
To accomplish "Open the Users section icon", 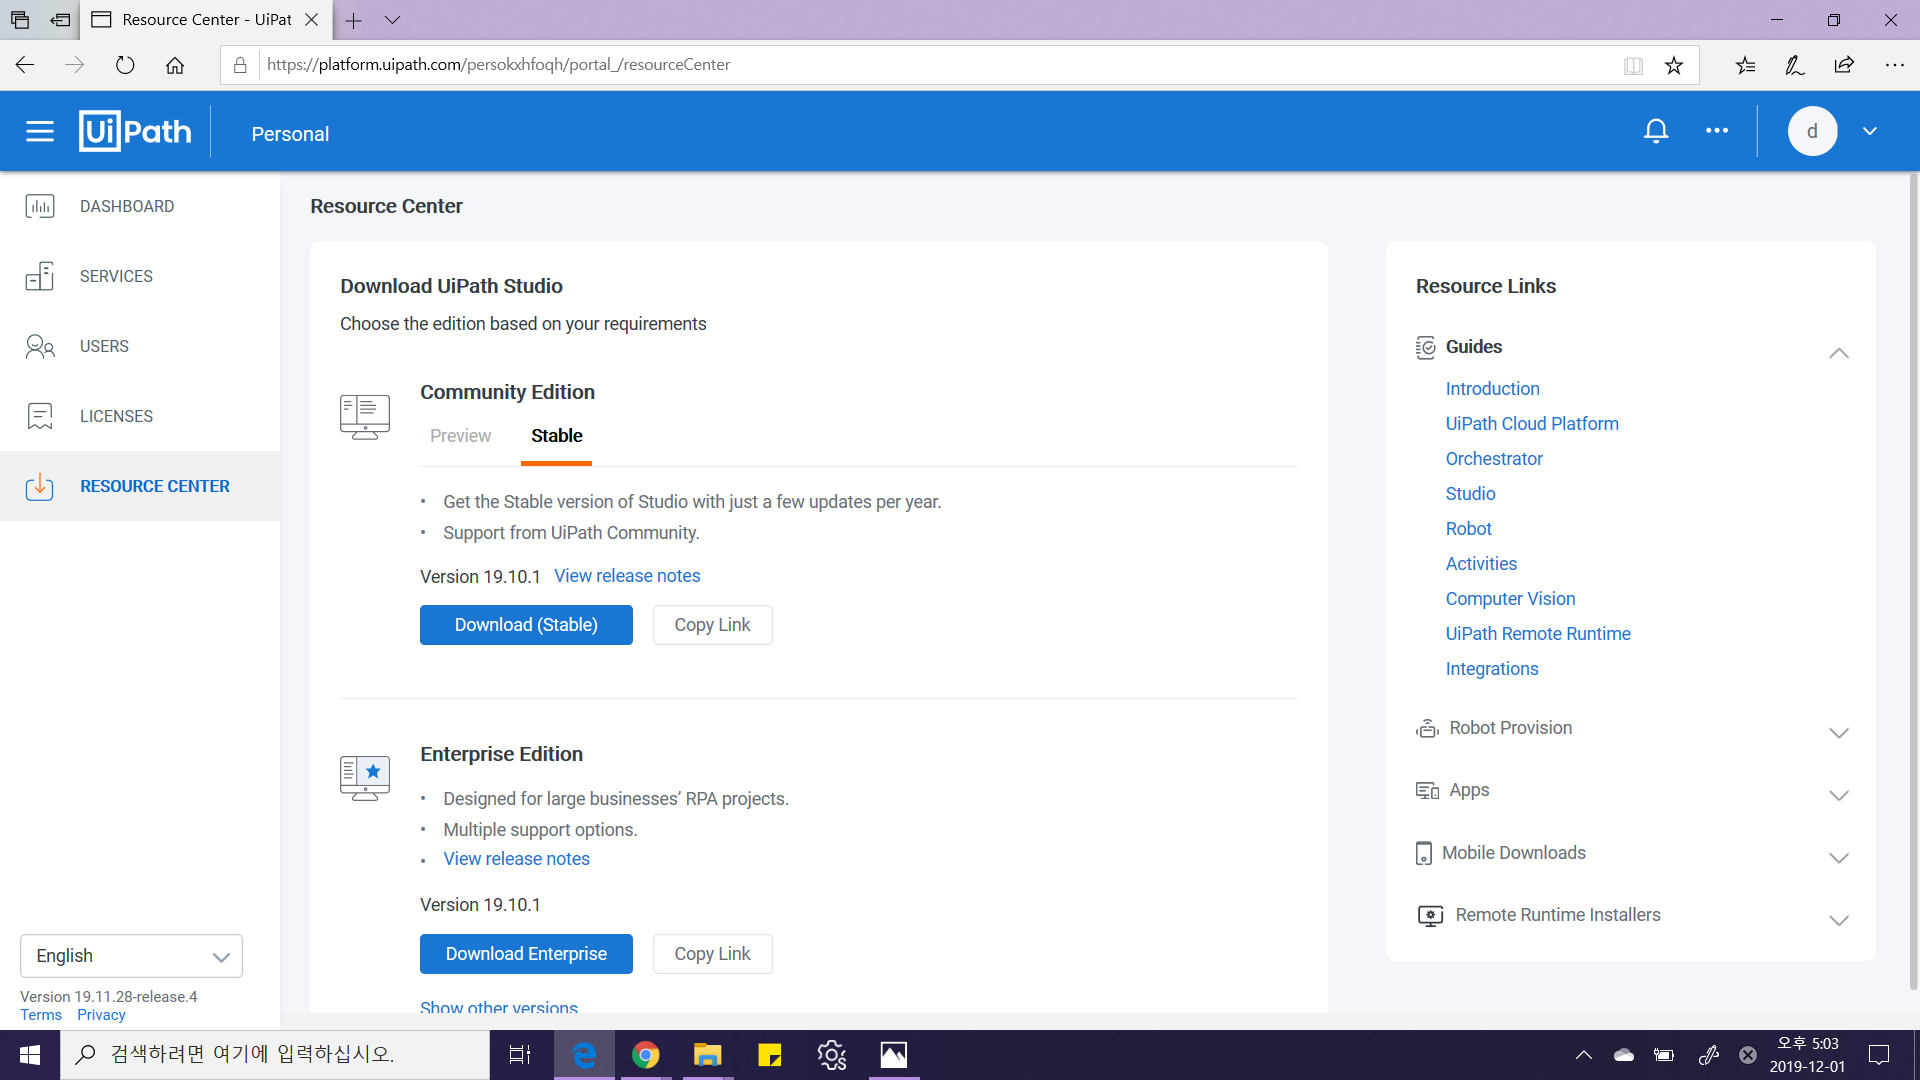I will 40,346.
